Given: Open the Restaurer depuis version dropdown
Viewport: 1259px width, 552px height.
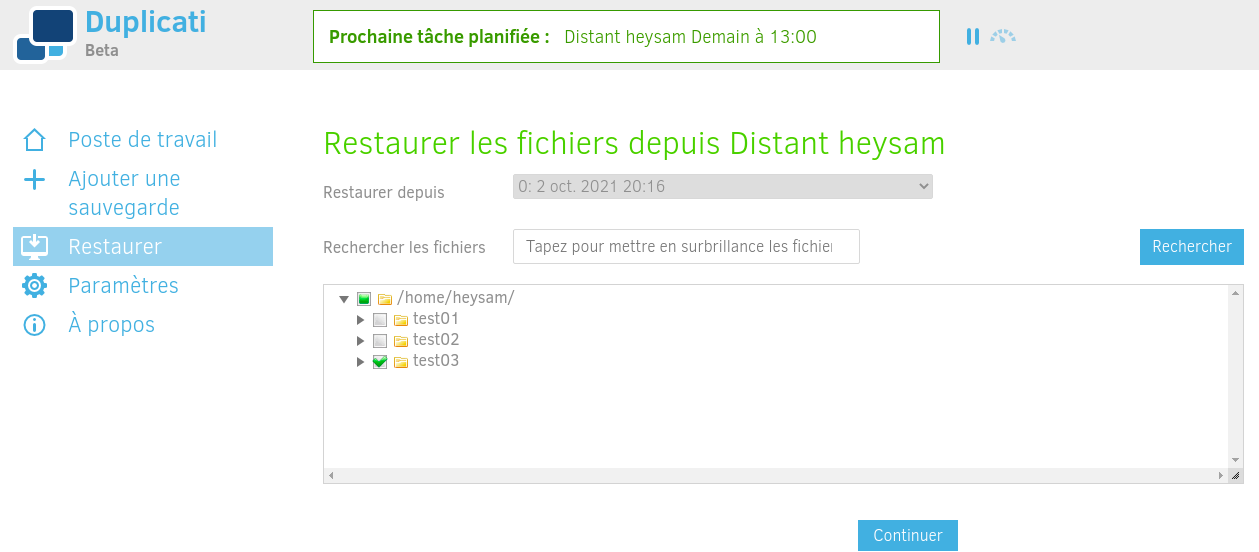Looking at the screenshot, I should pos(723,186).
